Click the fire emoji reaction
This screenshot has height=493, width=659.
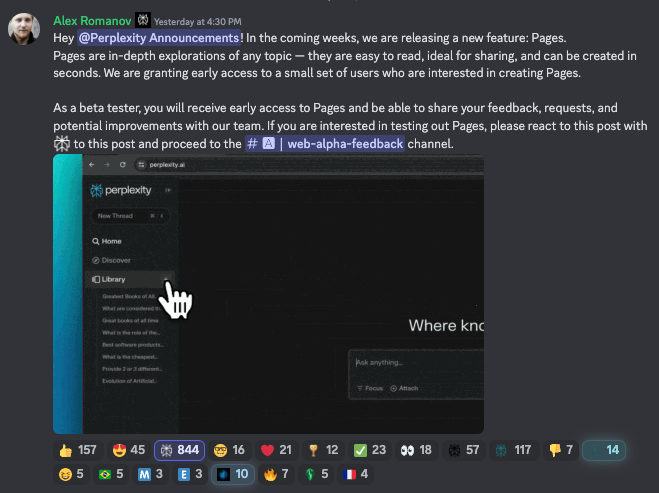click(x=279, y=474)
